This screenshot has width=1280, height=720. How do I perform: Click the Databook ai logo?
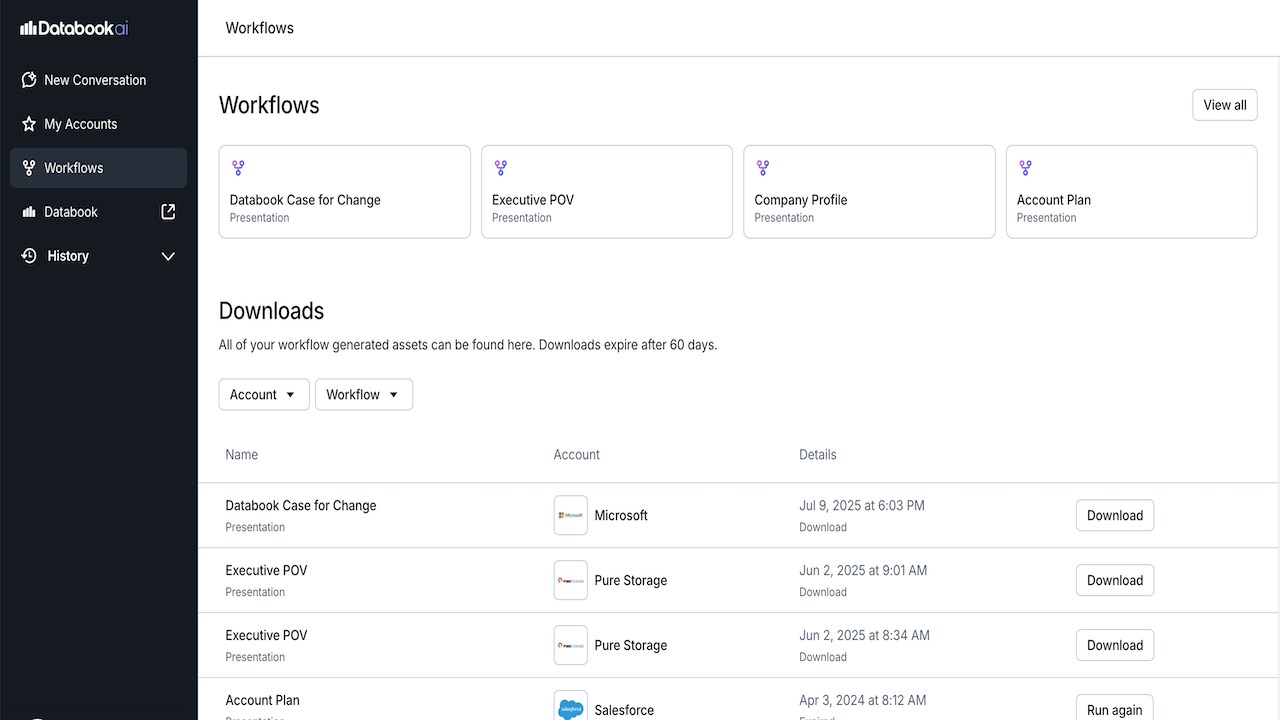(x=74, y=28)
